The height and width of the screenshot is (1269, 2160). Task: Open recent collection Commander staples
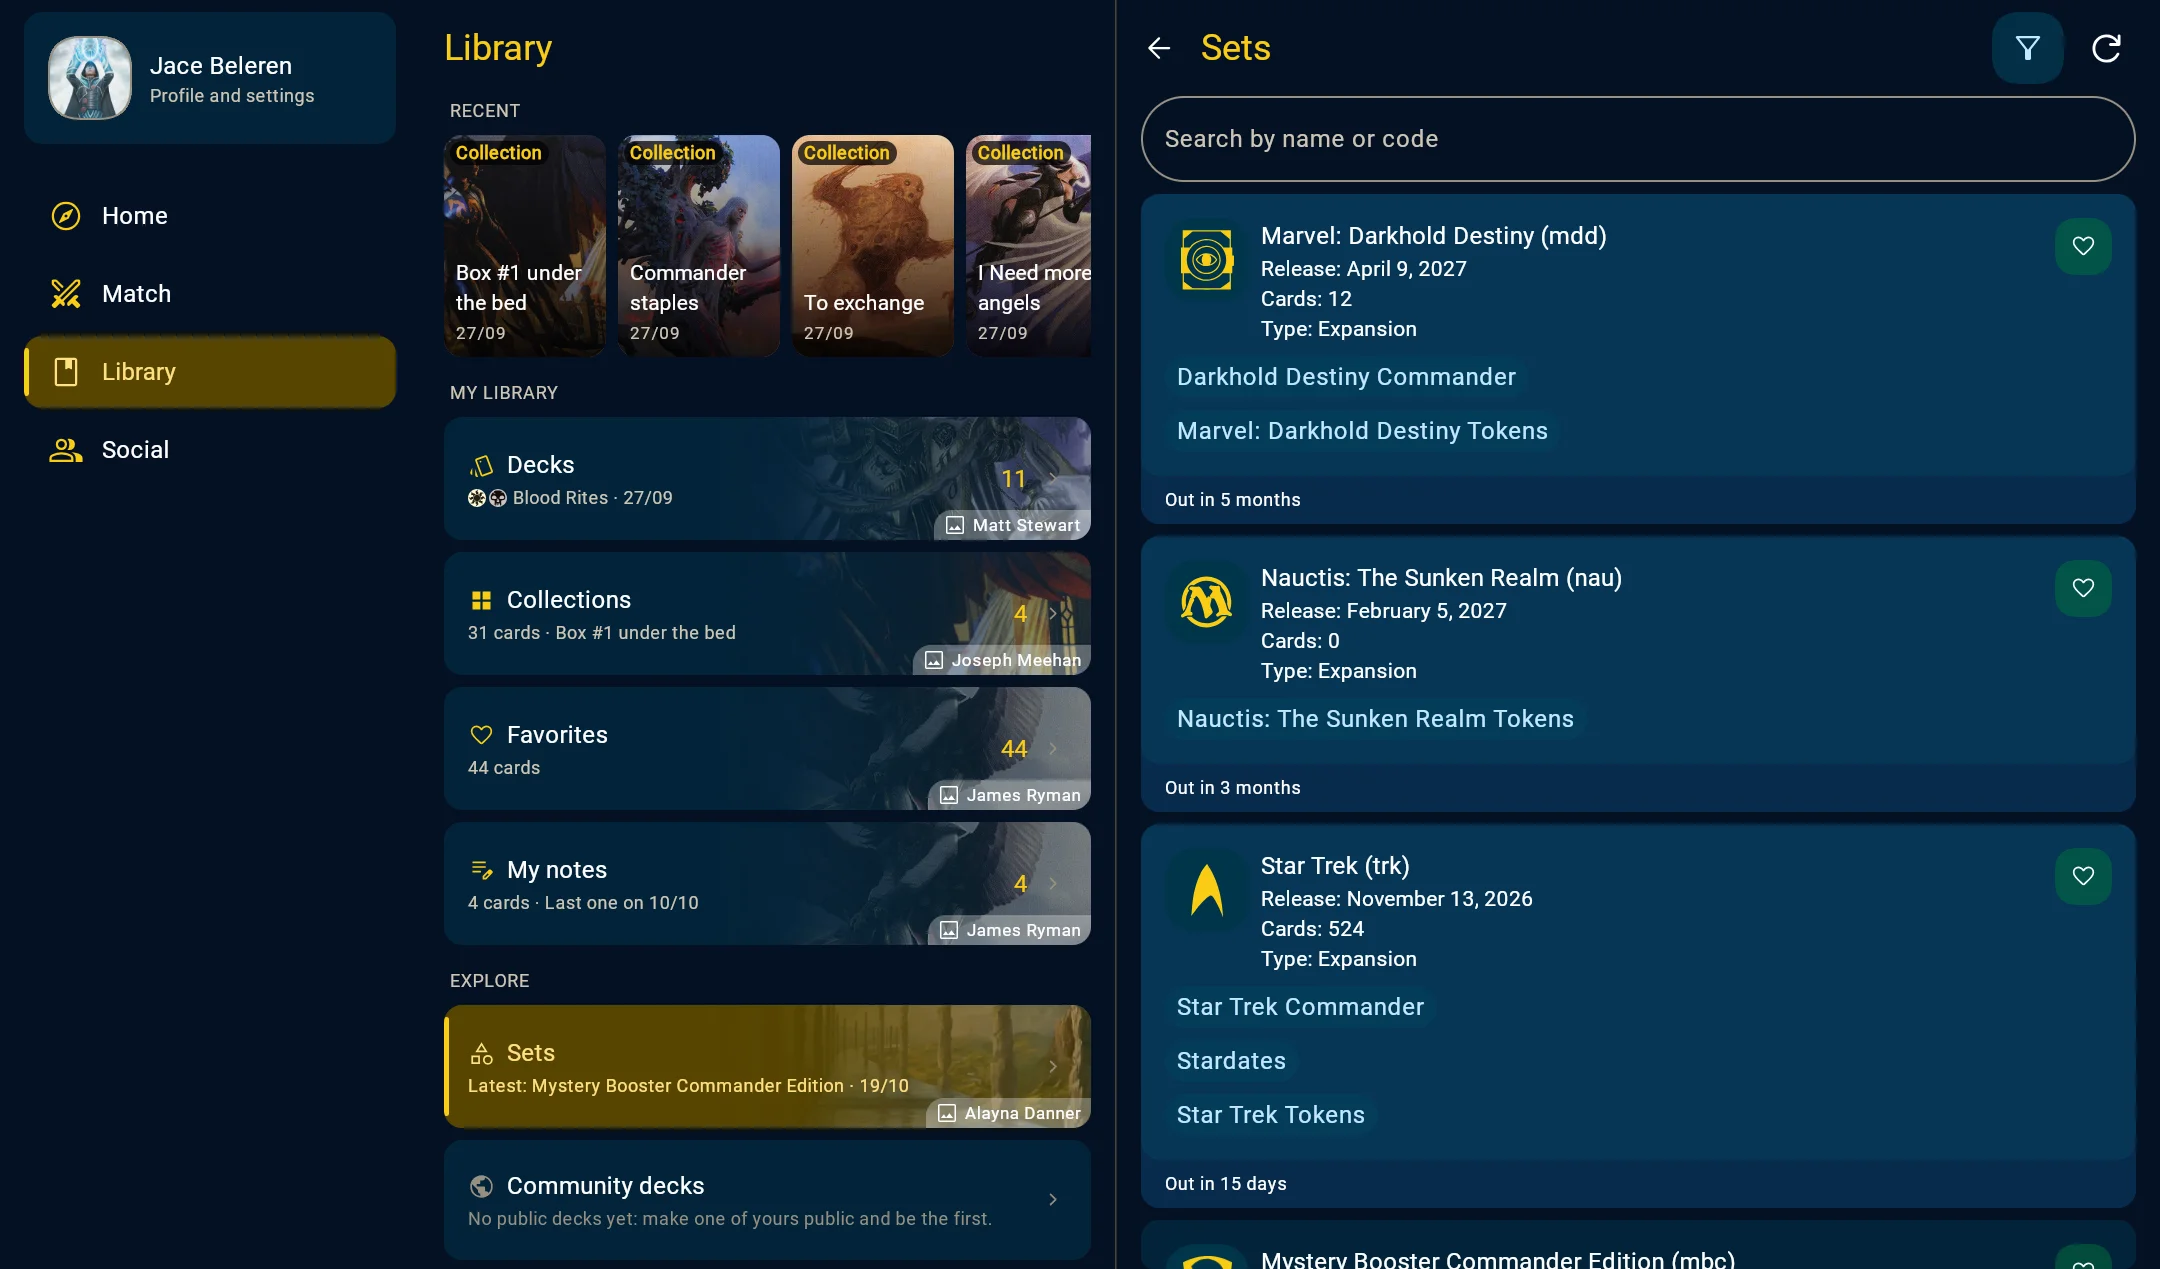tap(699, 246)
